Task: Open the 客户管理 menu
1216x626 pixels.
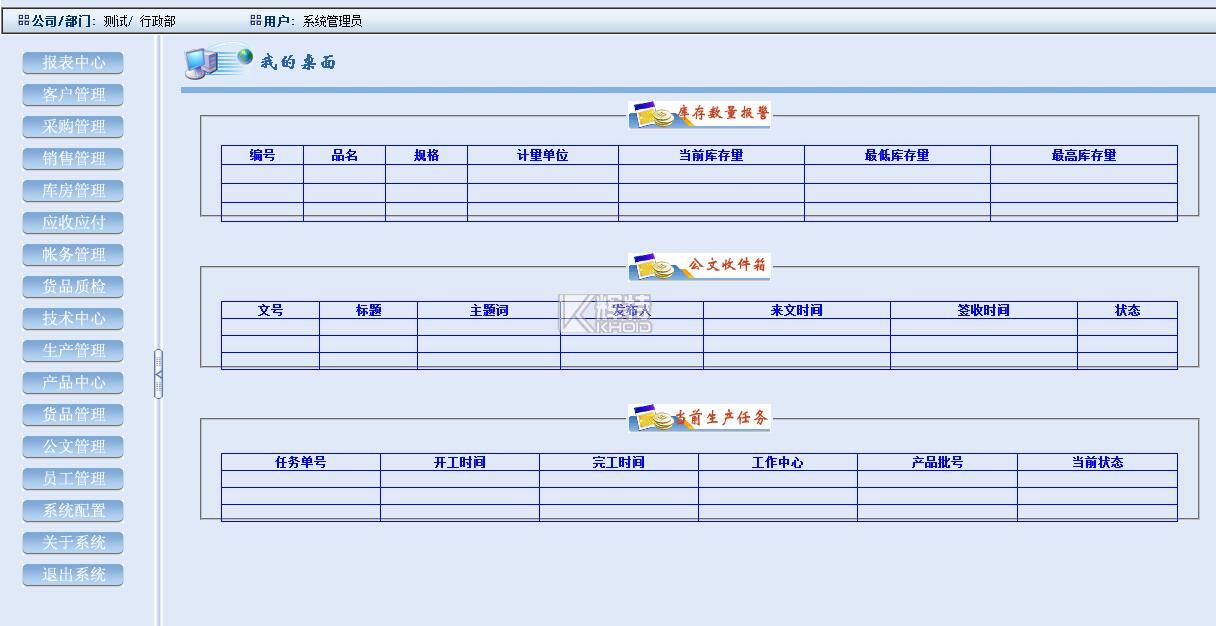Action: tap(73, 95)
